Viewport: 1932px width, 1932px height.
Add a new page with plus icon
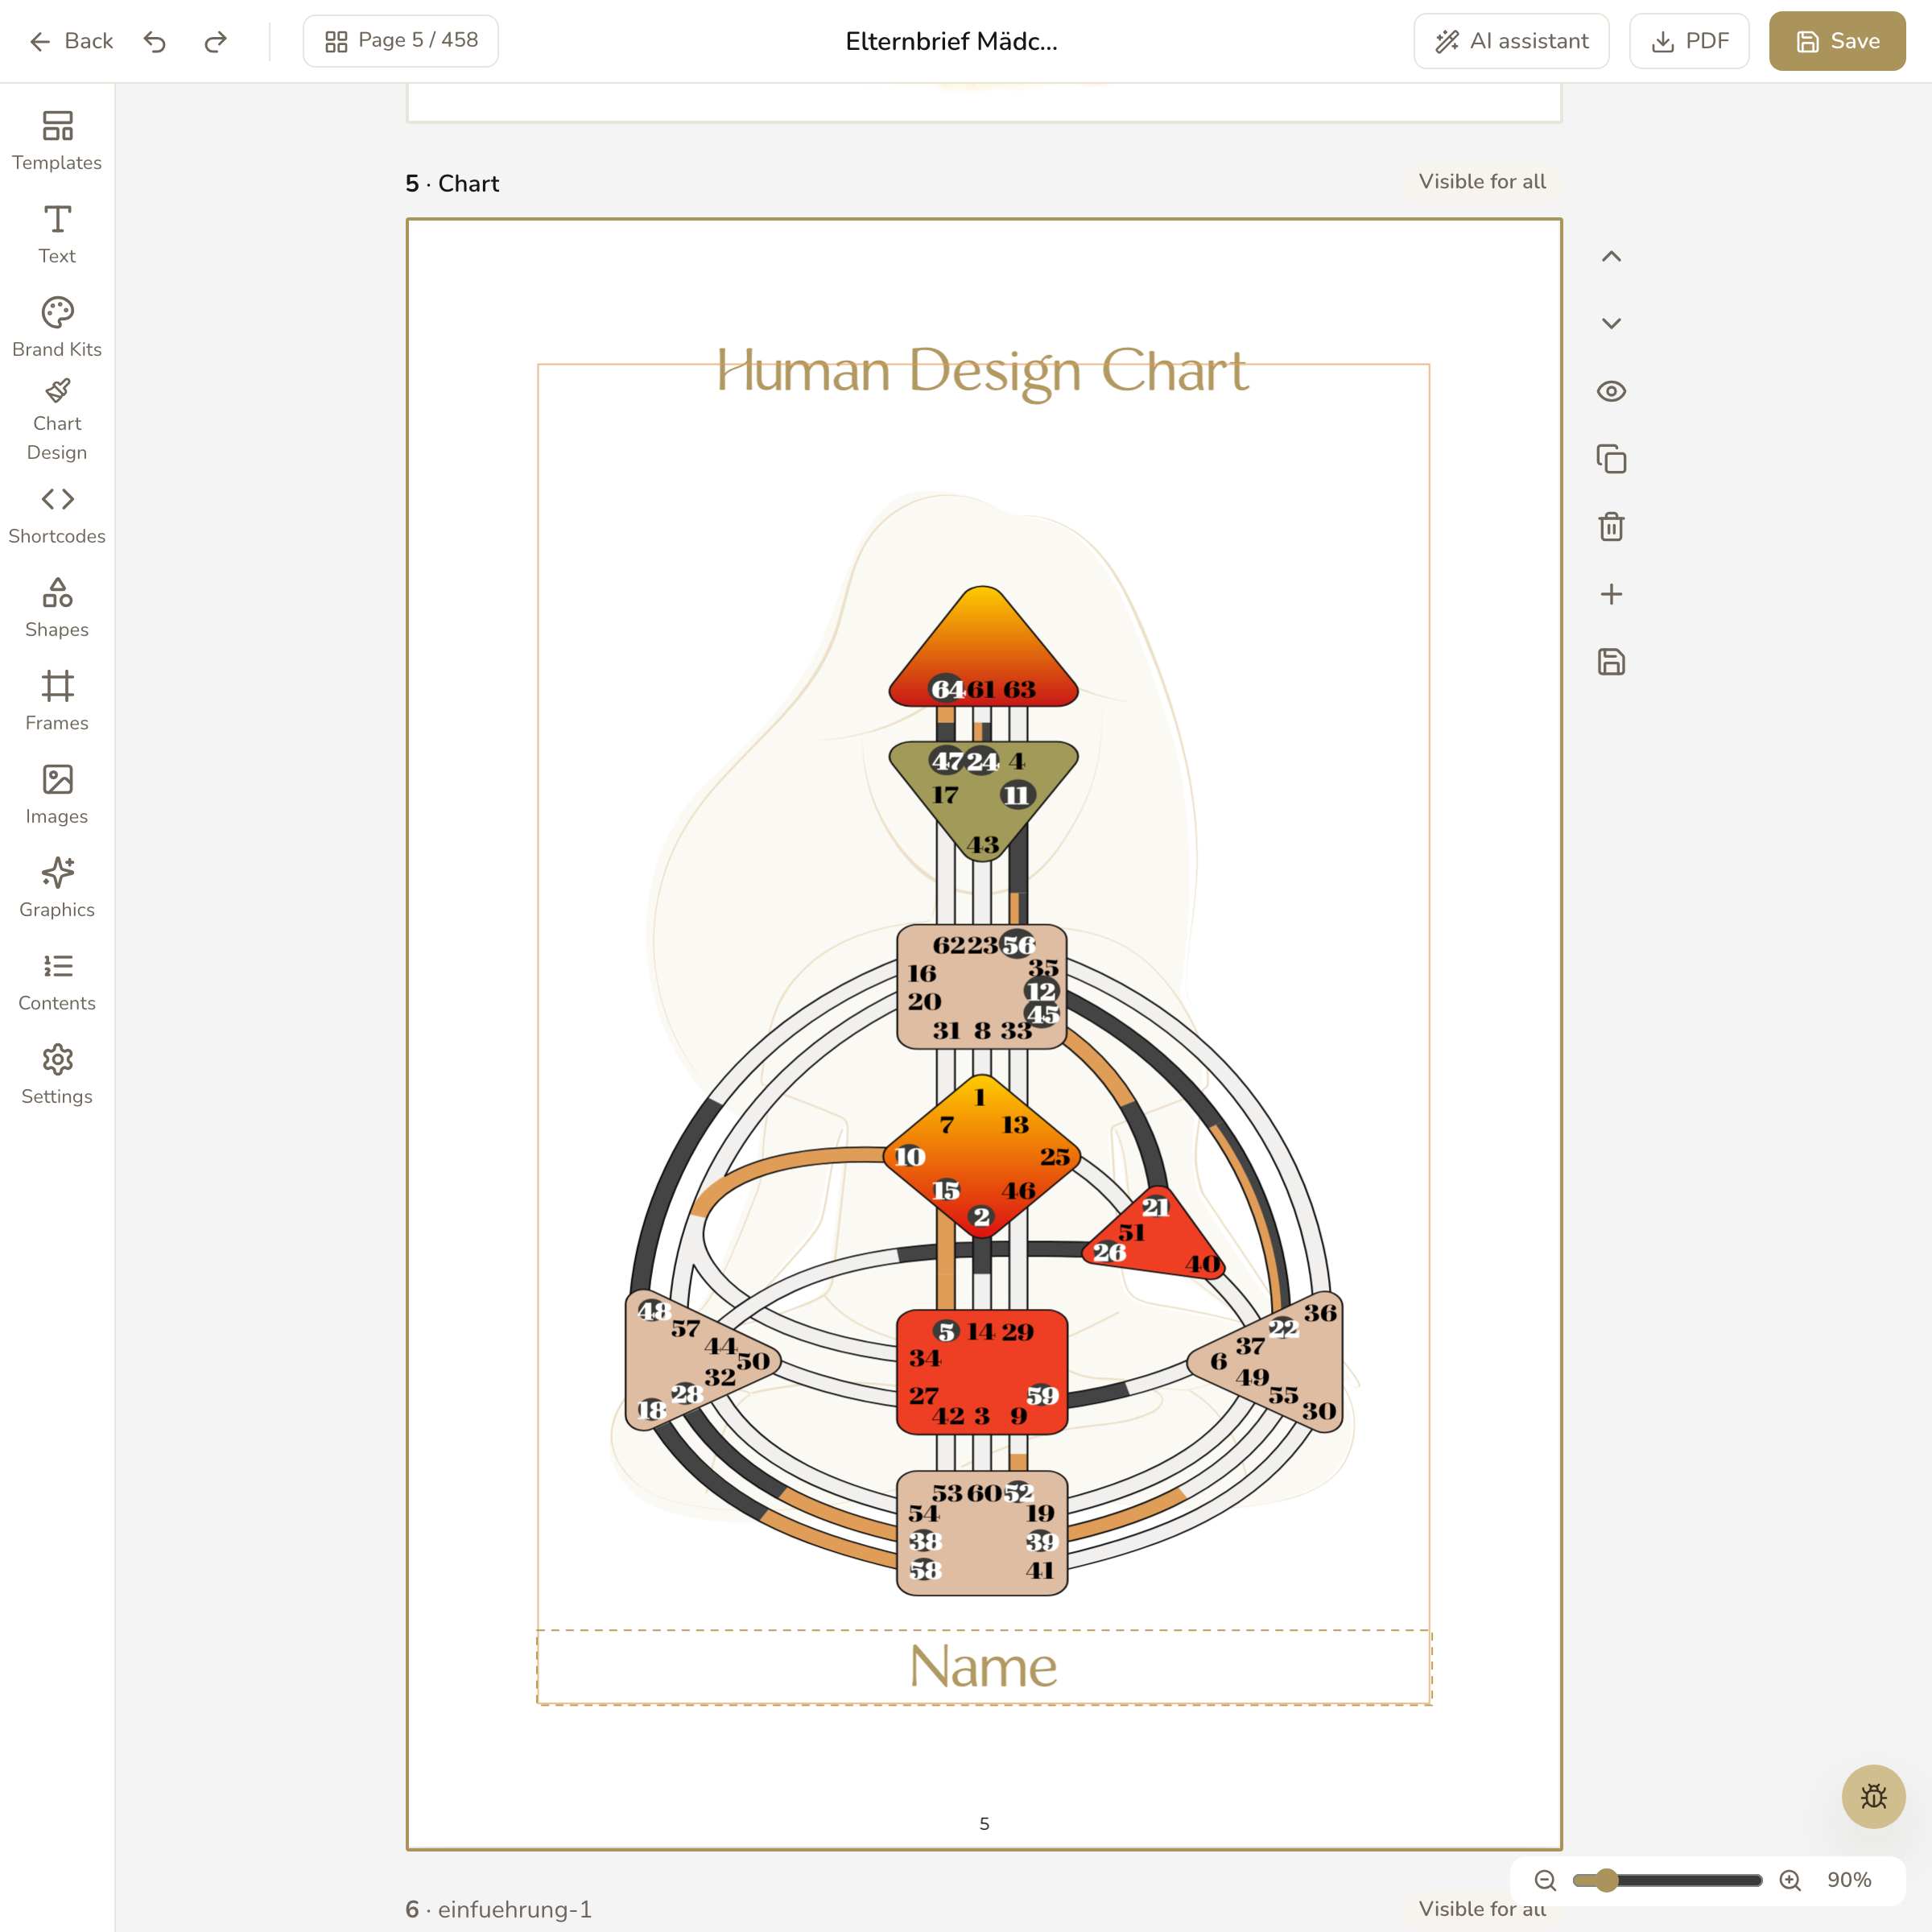[1611, 594]
